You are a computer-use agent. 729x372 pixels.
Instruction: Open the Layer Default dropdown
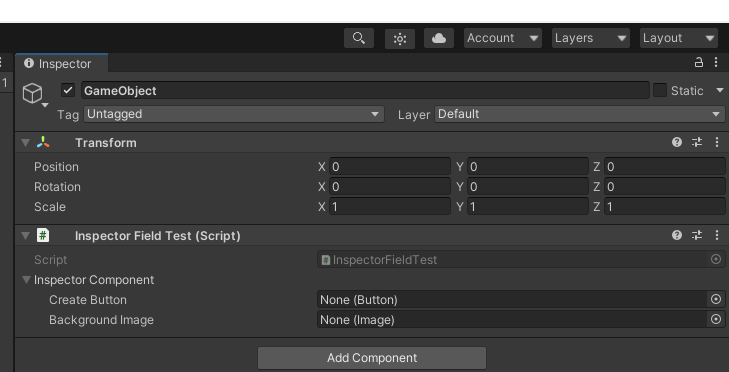(580, 114)
